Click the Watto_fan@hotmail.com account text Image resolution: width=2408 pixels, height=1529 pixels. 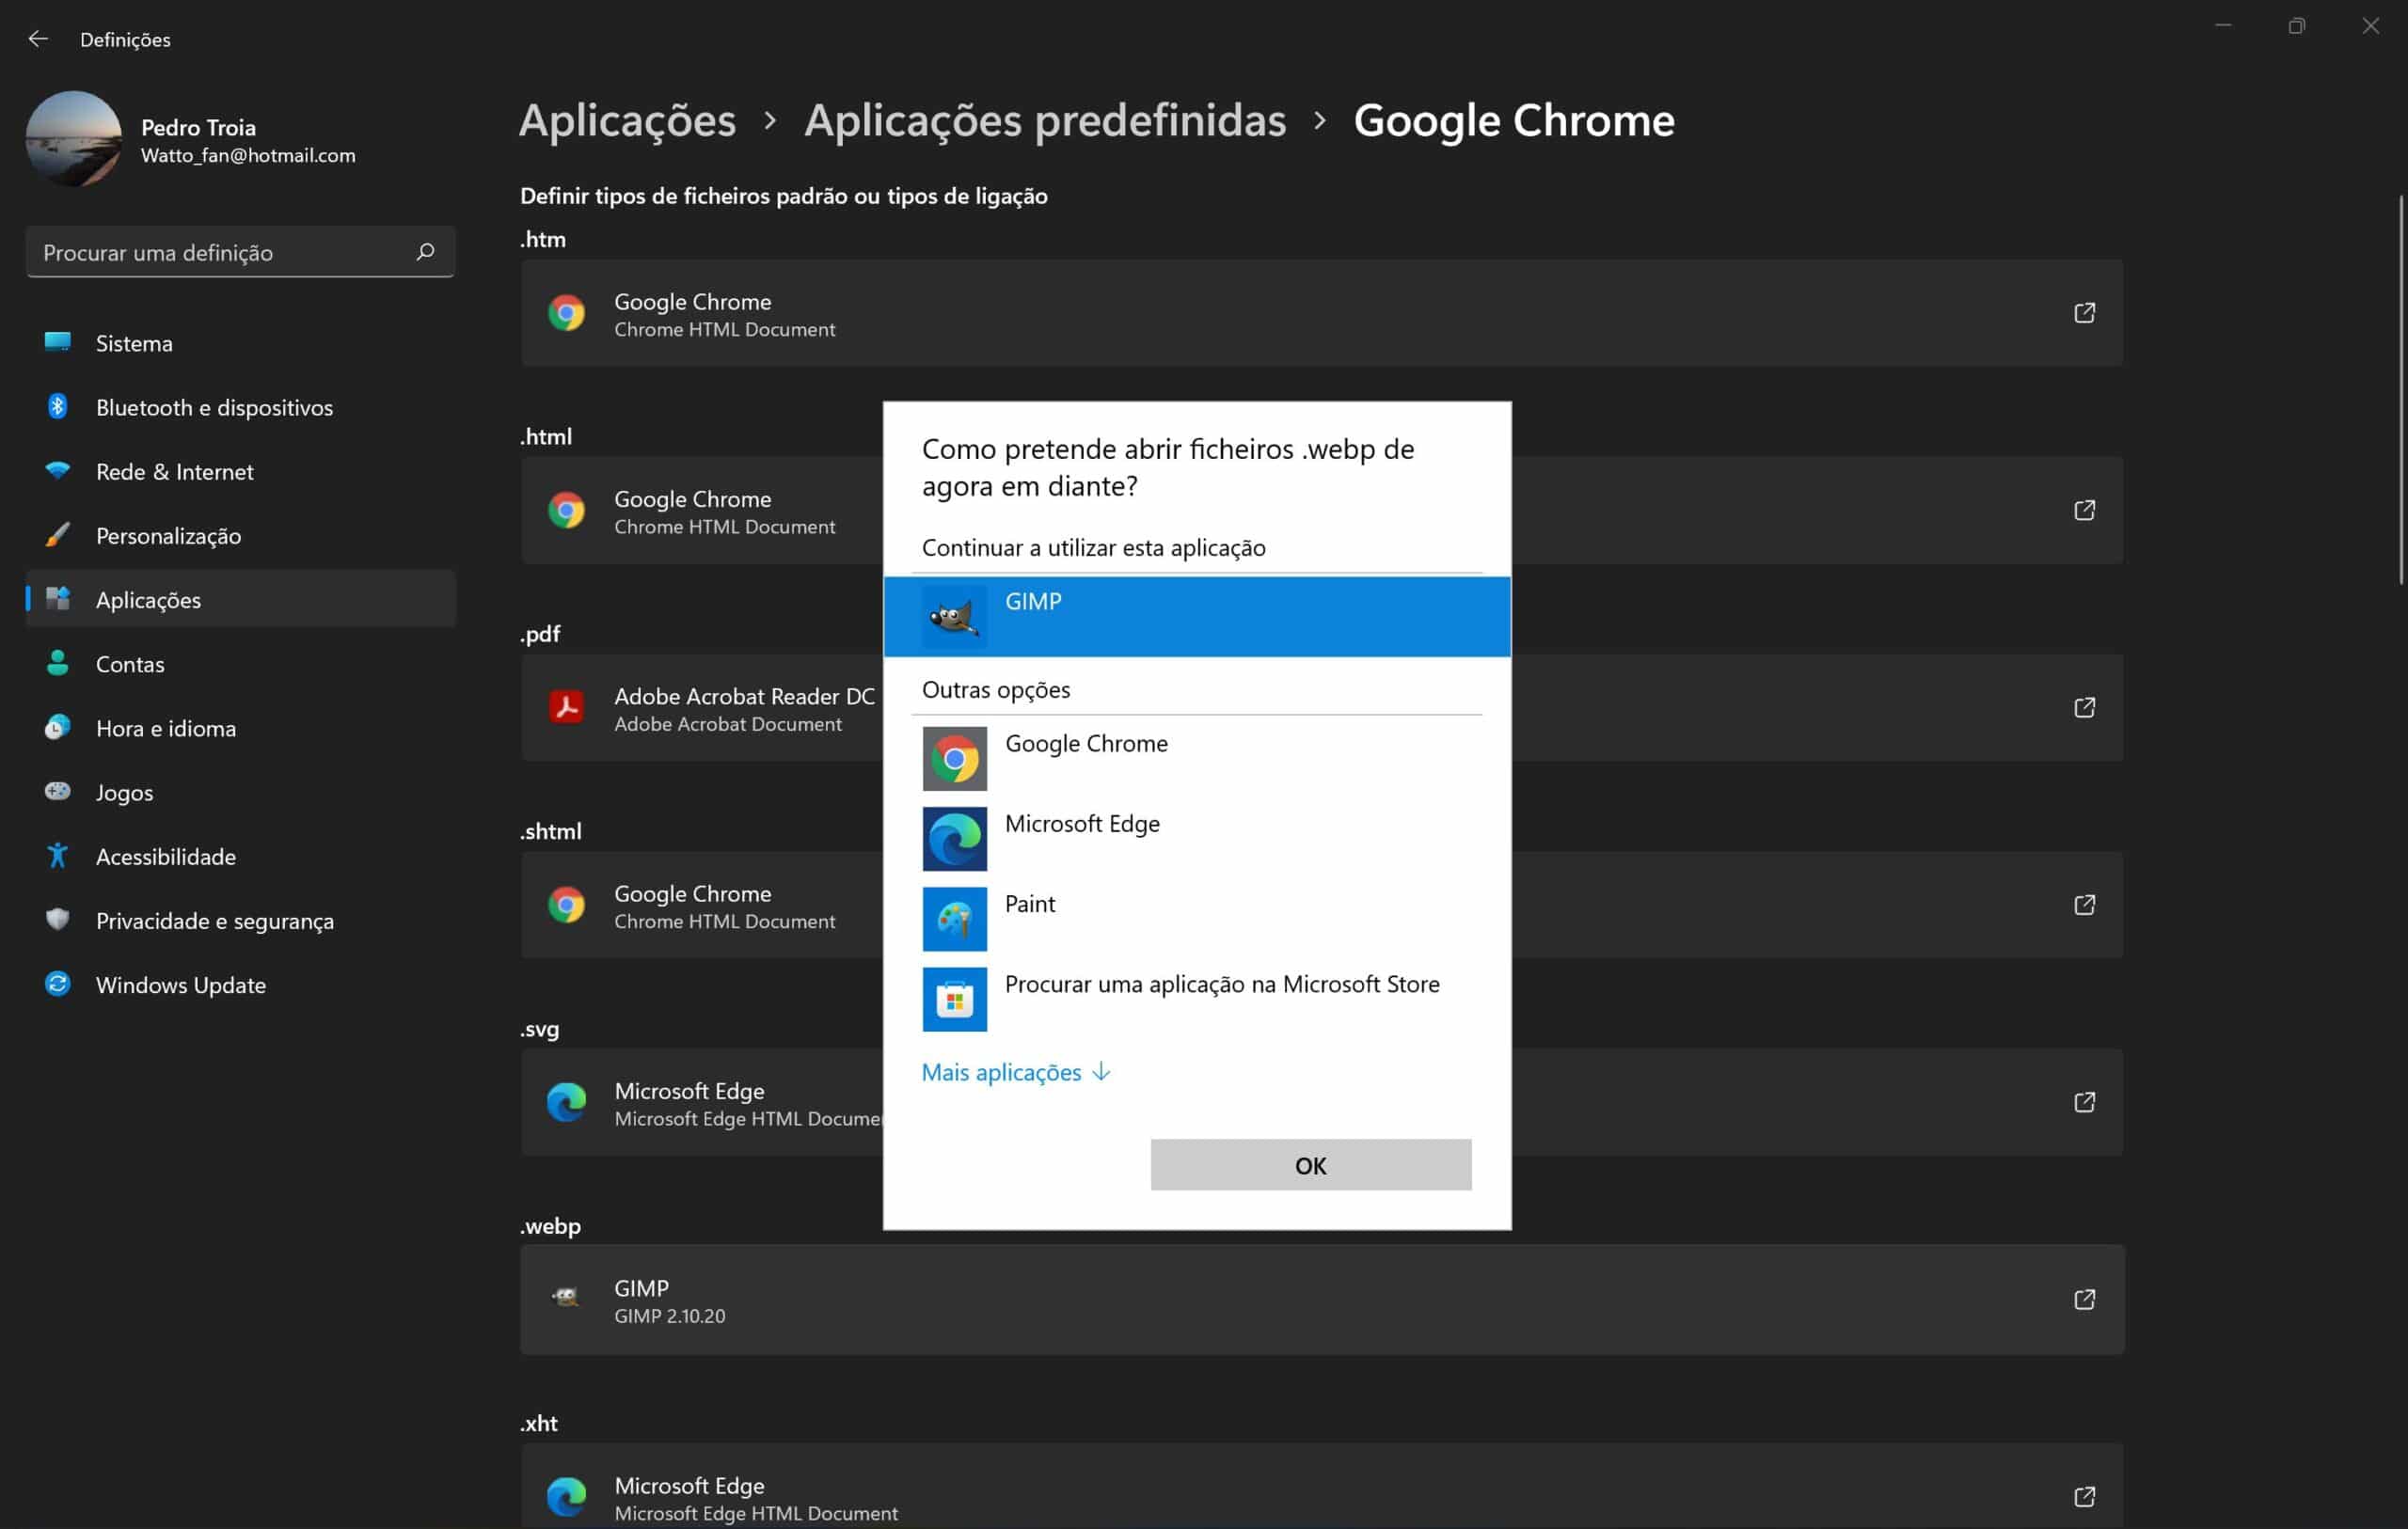[248, 156]
